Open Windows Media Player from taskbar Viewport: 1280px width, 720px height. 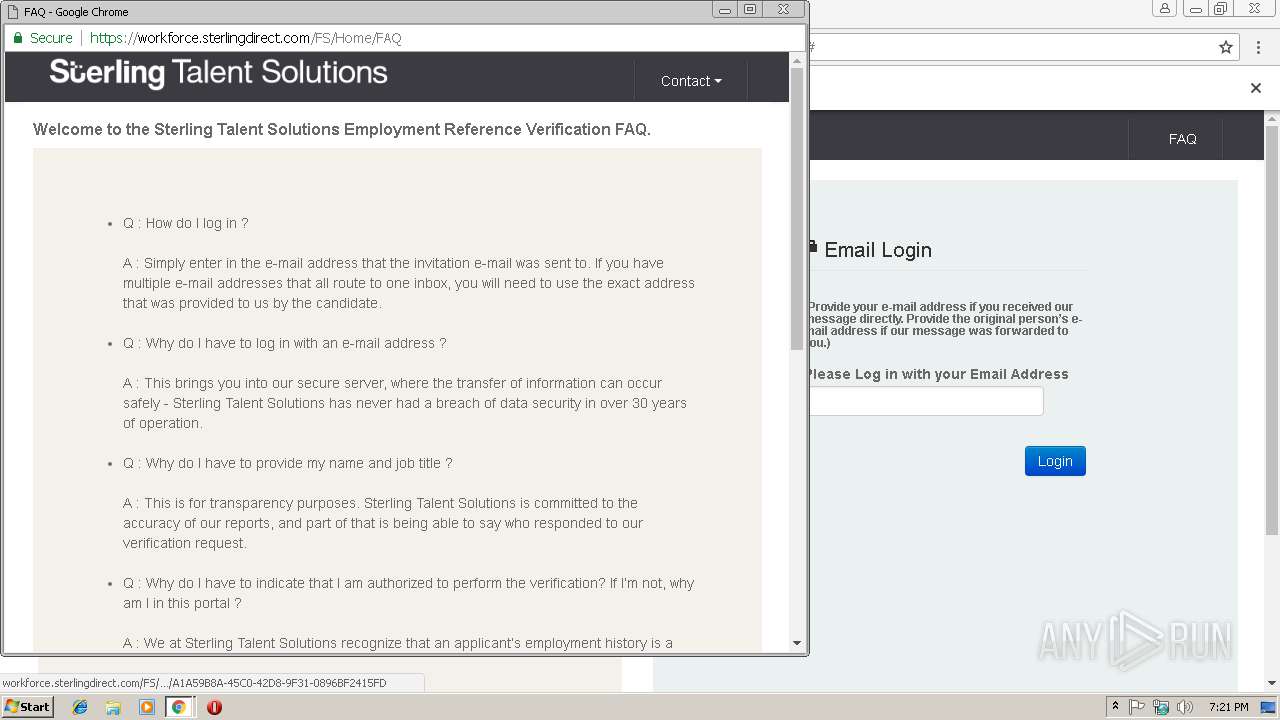tap(147, 707)
